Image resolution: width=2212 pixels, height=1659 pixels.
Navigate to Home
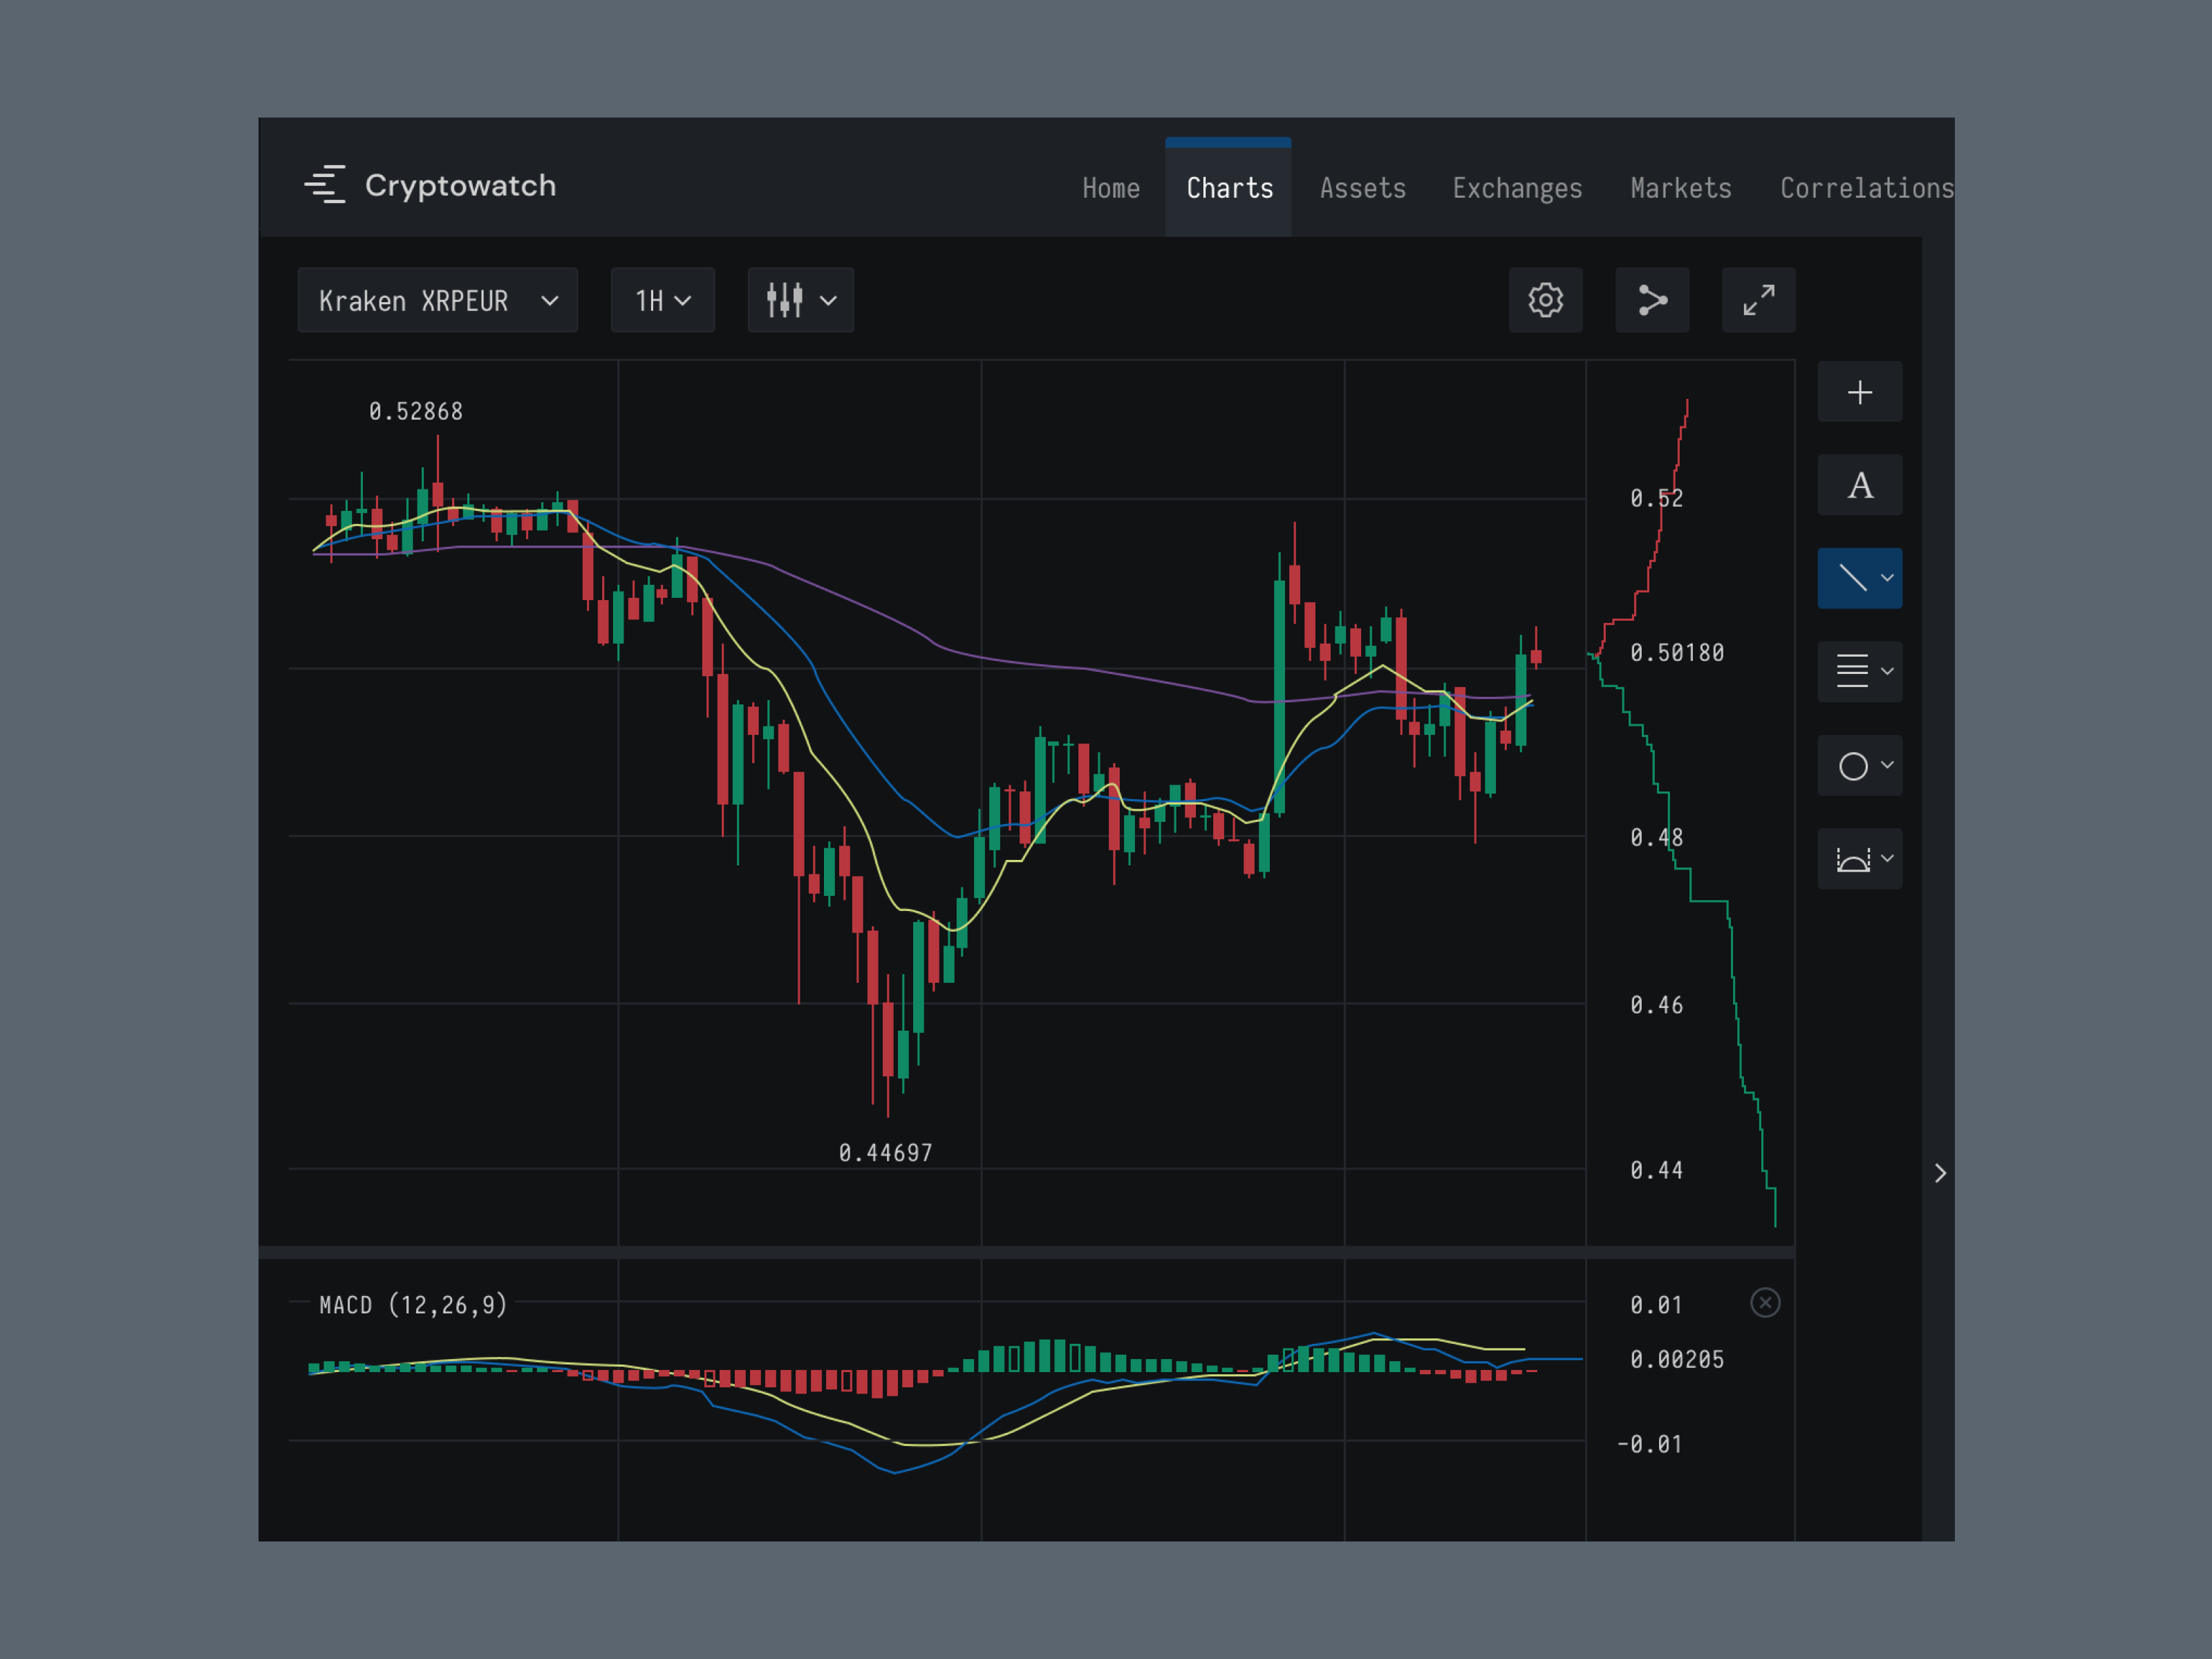point(1110,188)
